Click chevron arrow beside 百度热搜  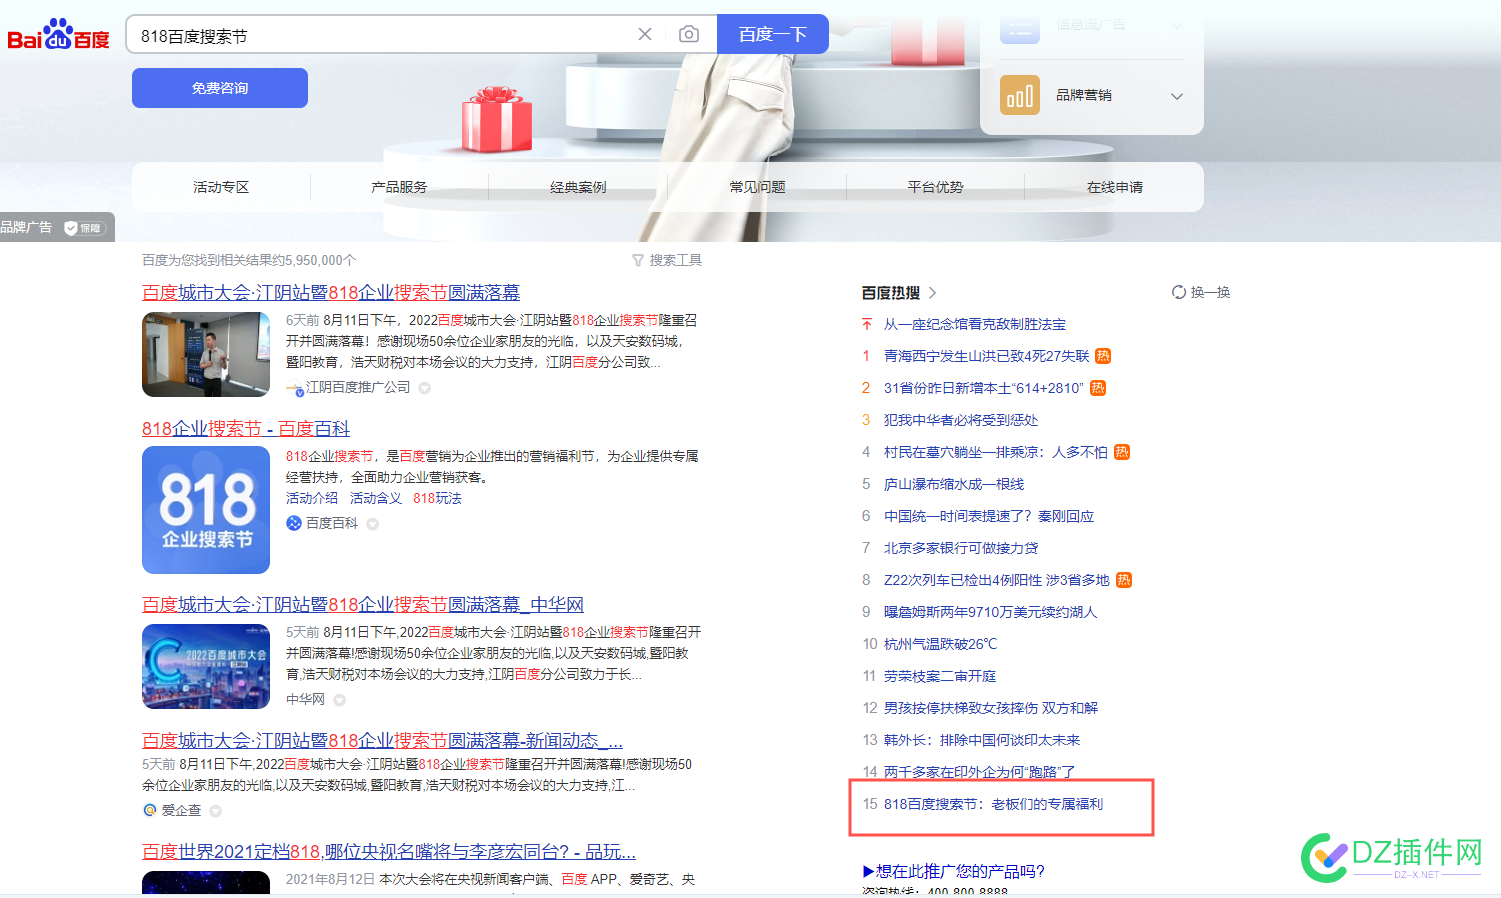coord(933,293)
